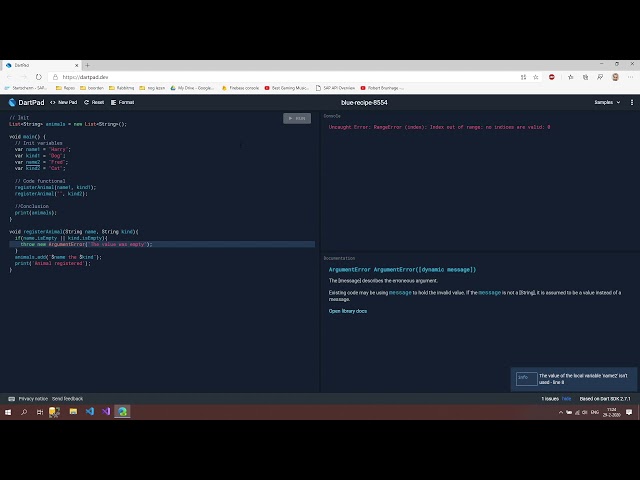Viewport: 640px width, 480px height.
Task: Open the Best Gaming Music bookmark
Action: coord(287,88)
